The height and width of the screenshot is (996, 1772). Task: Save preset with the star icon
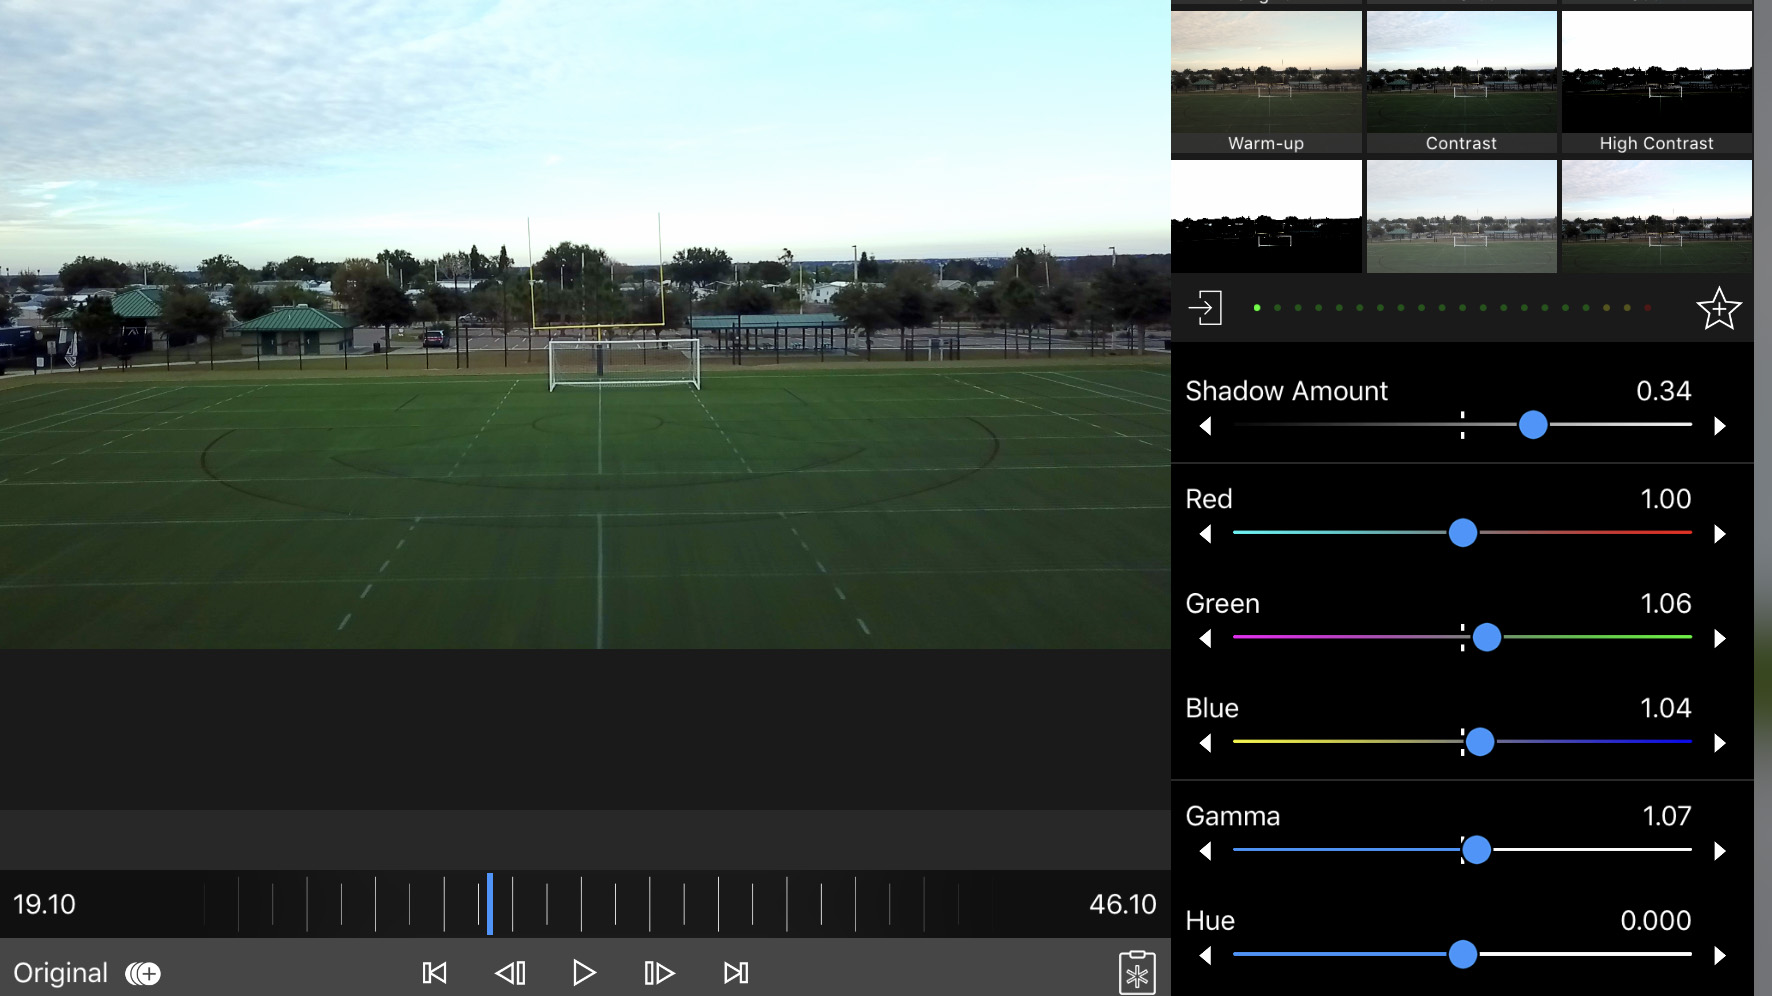[1718, 309]
